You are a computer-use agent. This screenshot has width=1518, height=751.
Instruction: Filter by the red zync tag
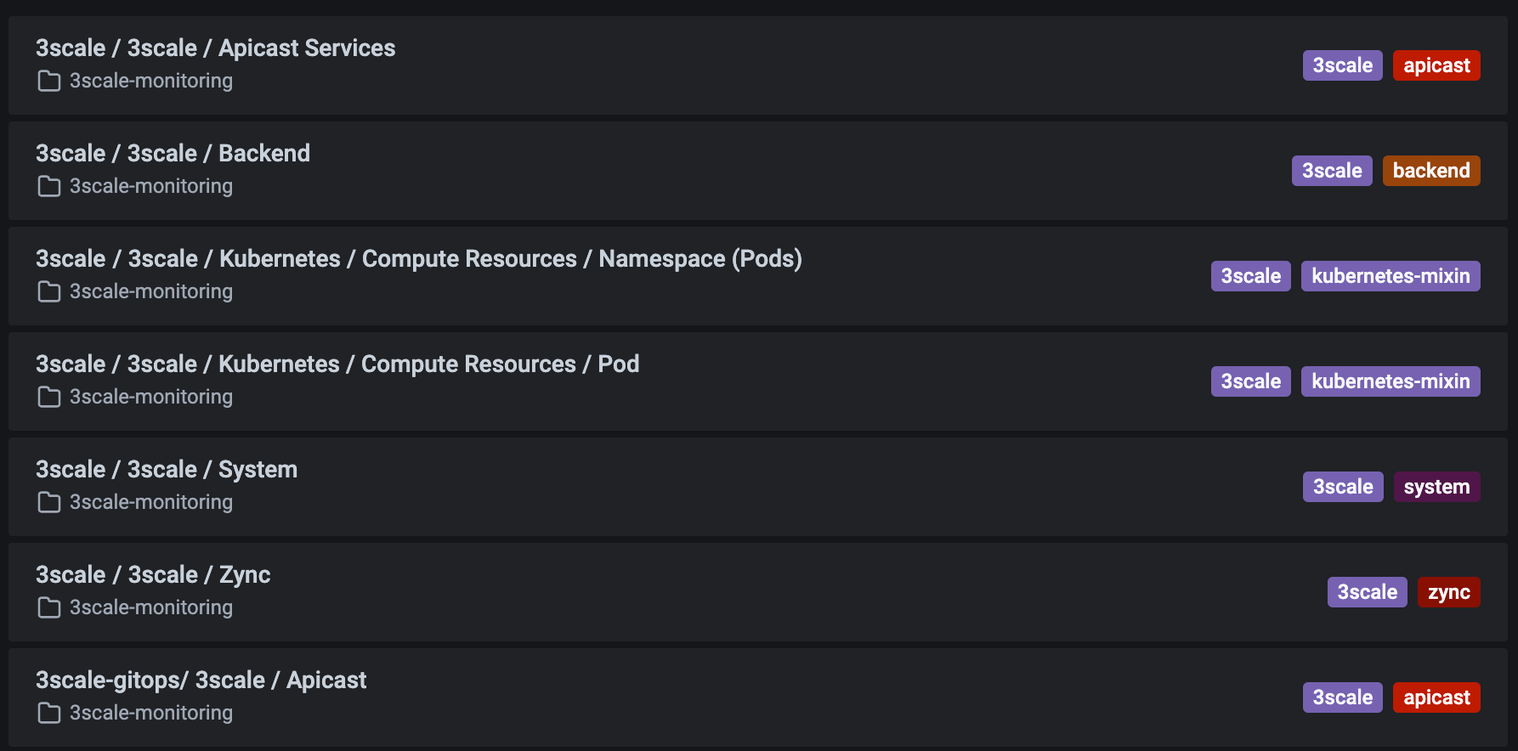pos(1448,592)
